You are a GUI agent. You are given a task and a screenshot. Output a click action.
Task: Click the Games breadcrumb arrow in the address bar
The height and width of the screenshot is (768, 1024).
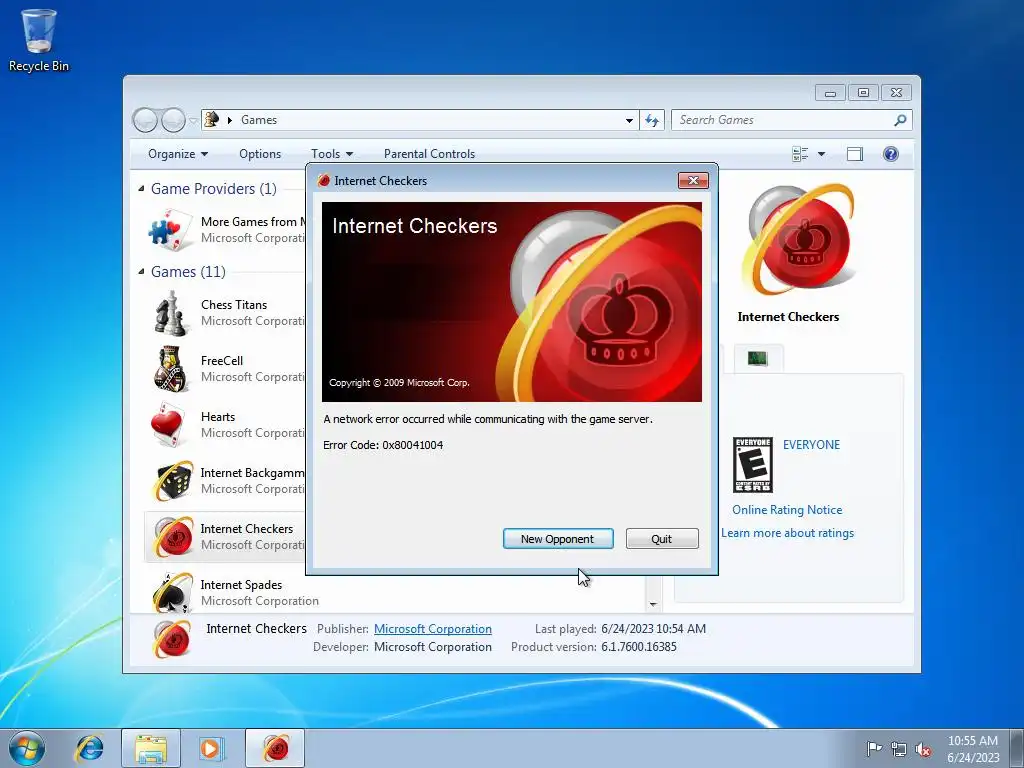click(x=230, y=120)
